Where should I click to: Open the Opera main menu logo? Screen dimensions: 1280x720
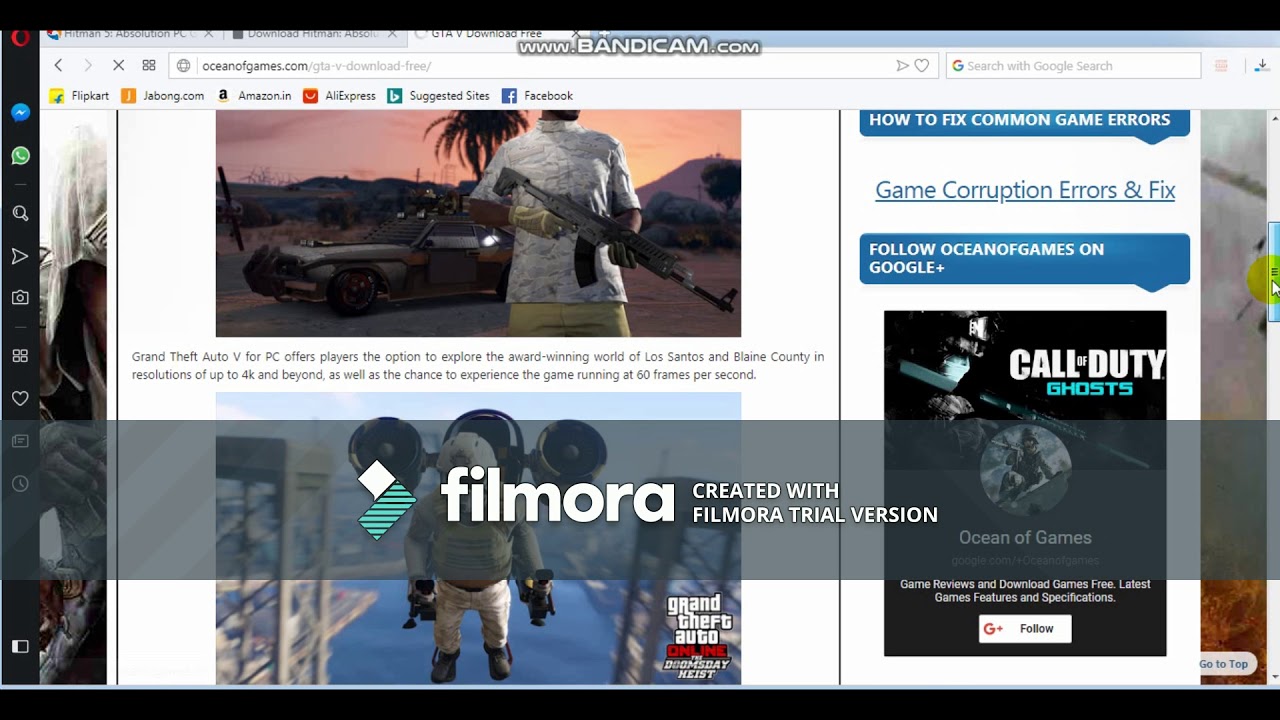pyautogui.click(x=20, y=38)
